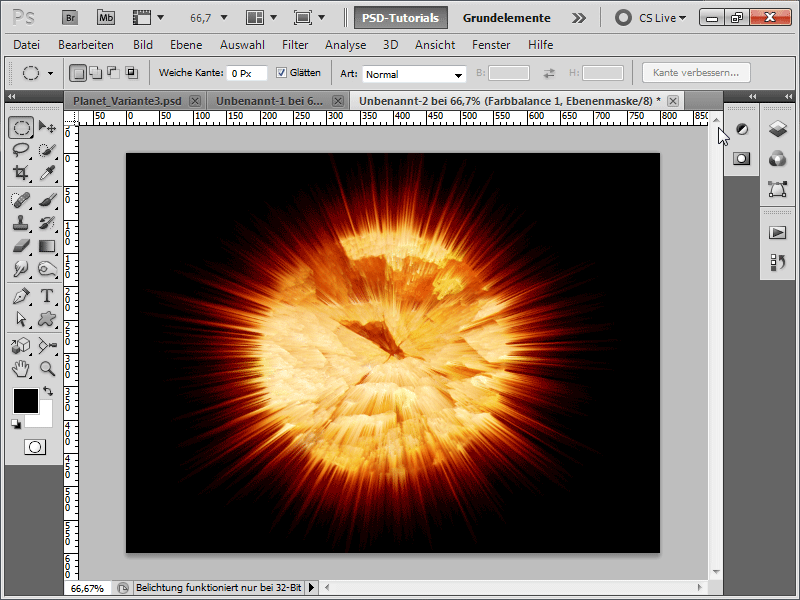Screen dimensions: 800x600
Task: Swap foreground and background colors
Action: [x=48, y=391]
